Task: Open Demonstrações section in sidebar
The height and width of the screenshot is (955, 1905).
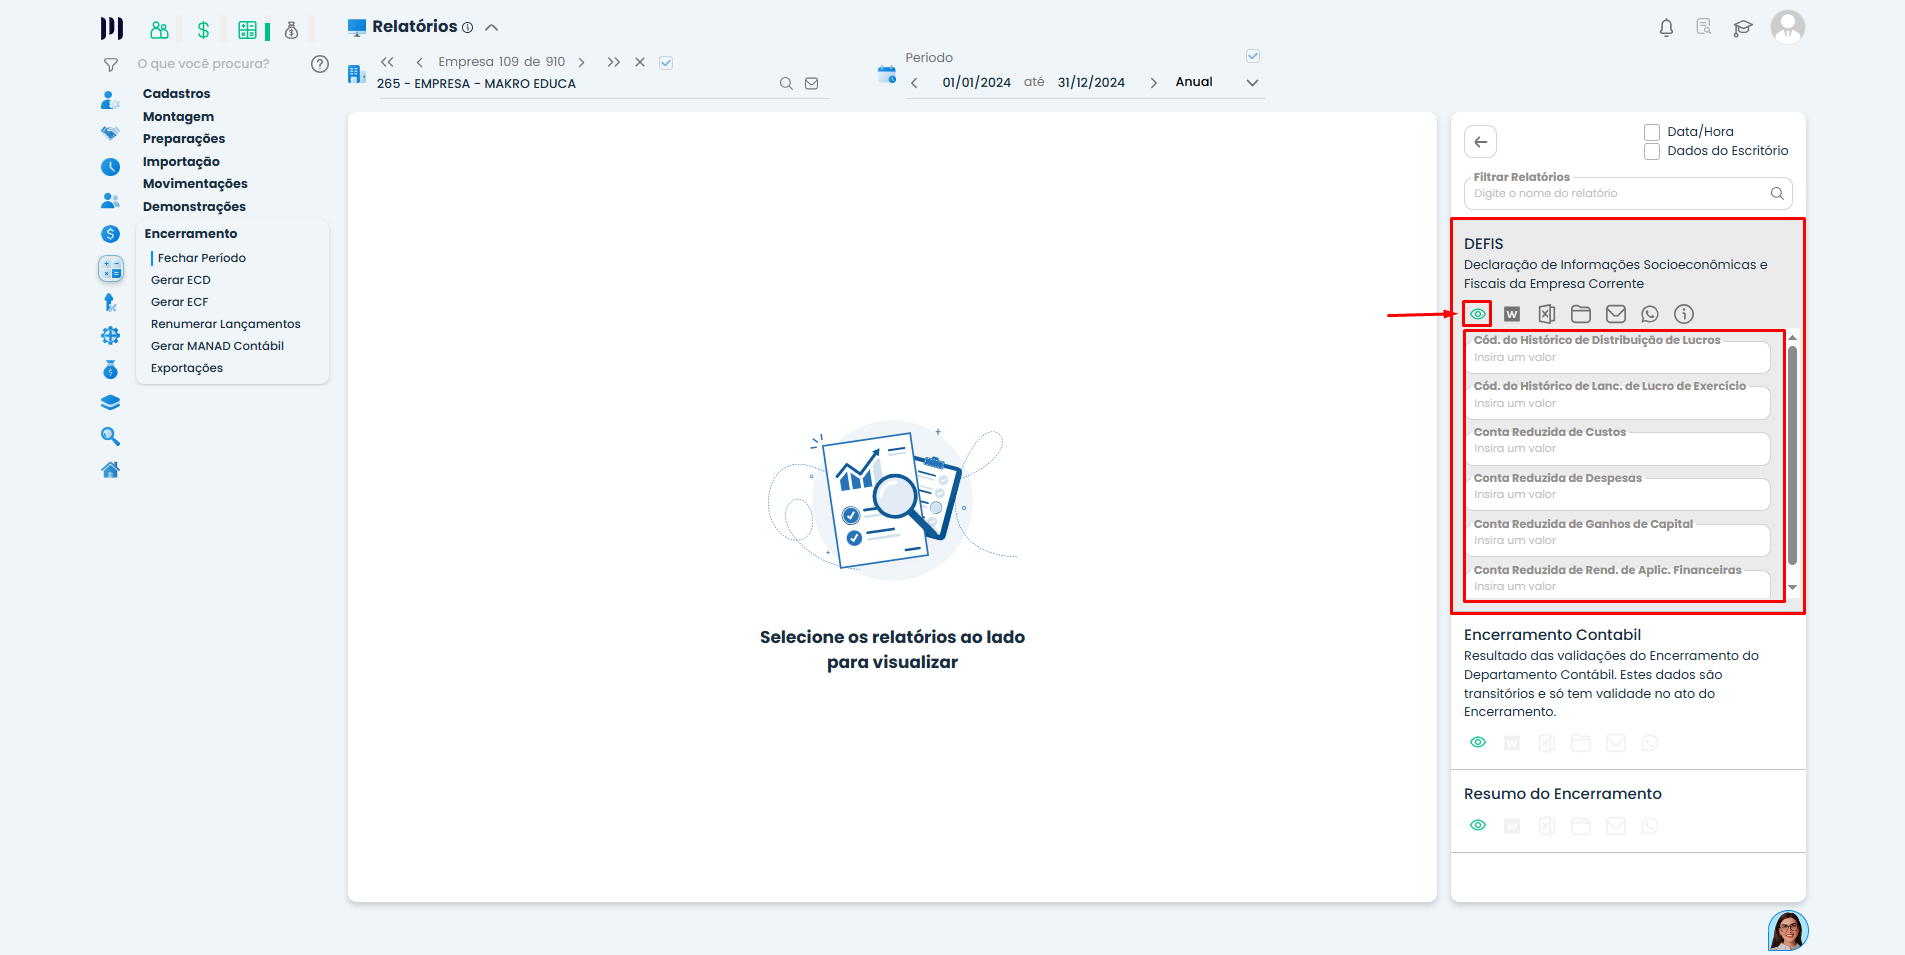Action: (x=194, y=207)
